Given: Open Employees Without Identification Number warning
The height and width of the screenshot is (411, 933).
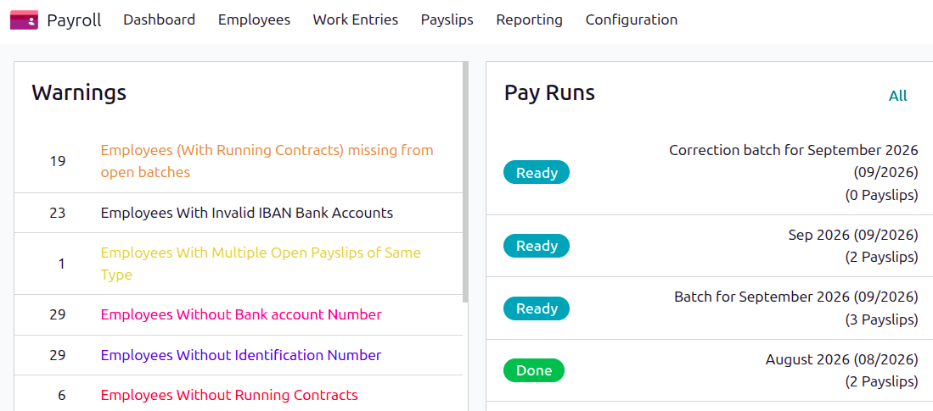Looking at the screenshot, I should click(241, 355).
